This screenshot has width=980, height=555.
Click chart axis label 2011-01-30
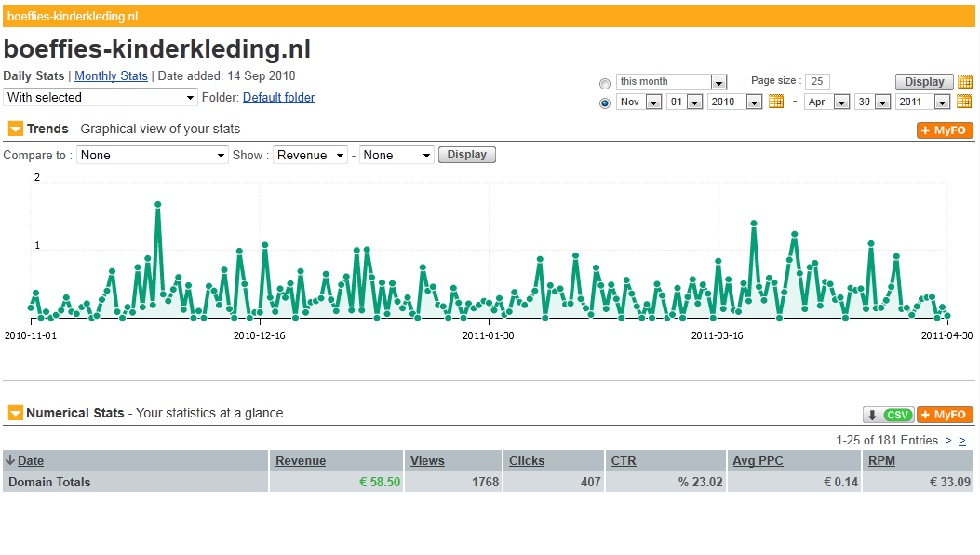488,336
